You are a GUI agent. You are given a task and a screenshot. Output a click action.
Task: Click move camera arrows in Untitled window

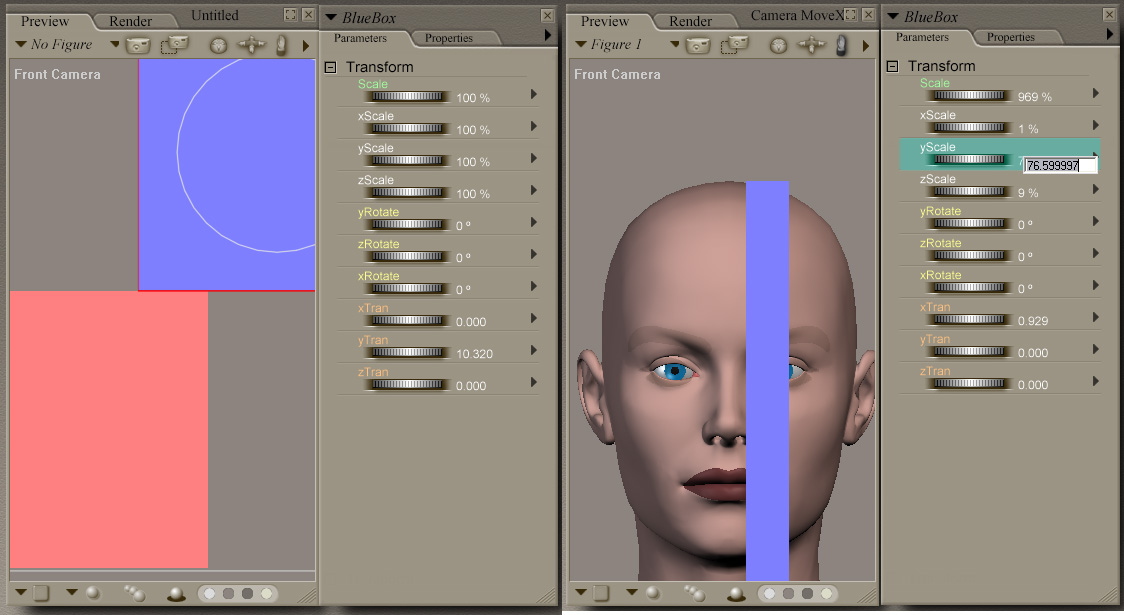click(x=251, y=45)
